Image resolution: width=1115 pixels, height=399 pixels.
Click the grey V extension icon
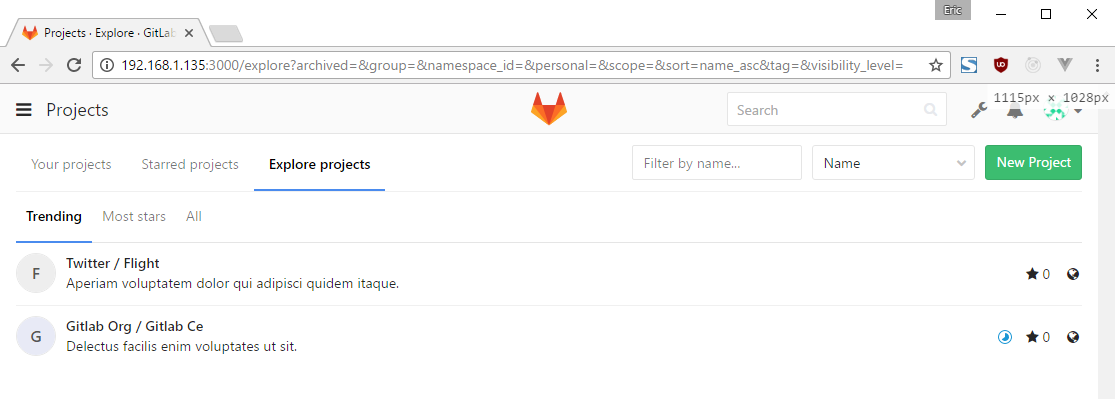(1065, 65)
